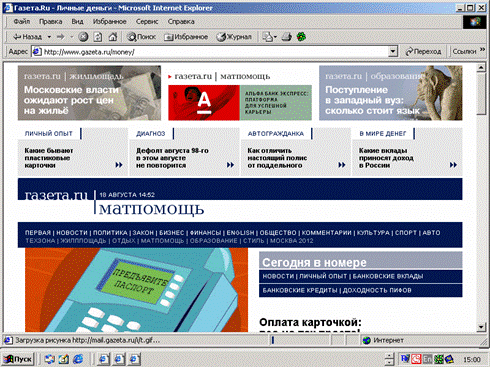Click the vertical scrollbar down arrow
This screenshot has width=490, height=367.
click(481, 327)
